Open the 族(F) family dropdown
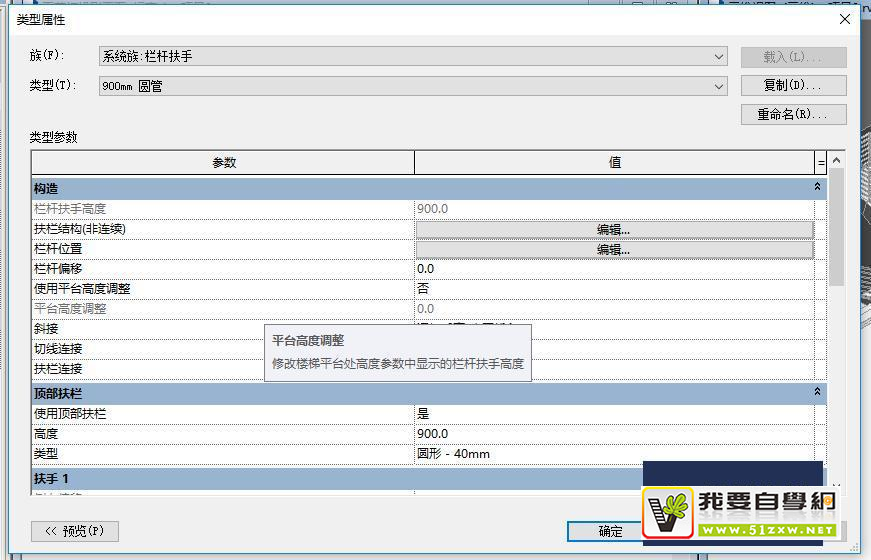This screenshot has width=871, height=560. point(413,57)
